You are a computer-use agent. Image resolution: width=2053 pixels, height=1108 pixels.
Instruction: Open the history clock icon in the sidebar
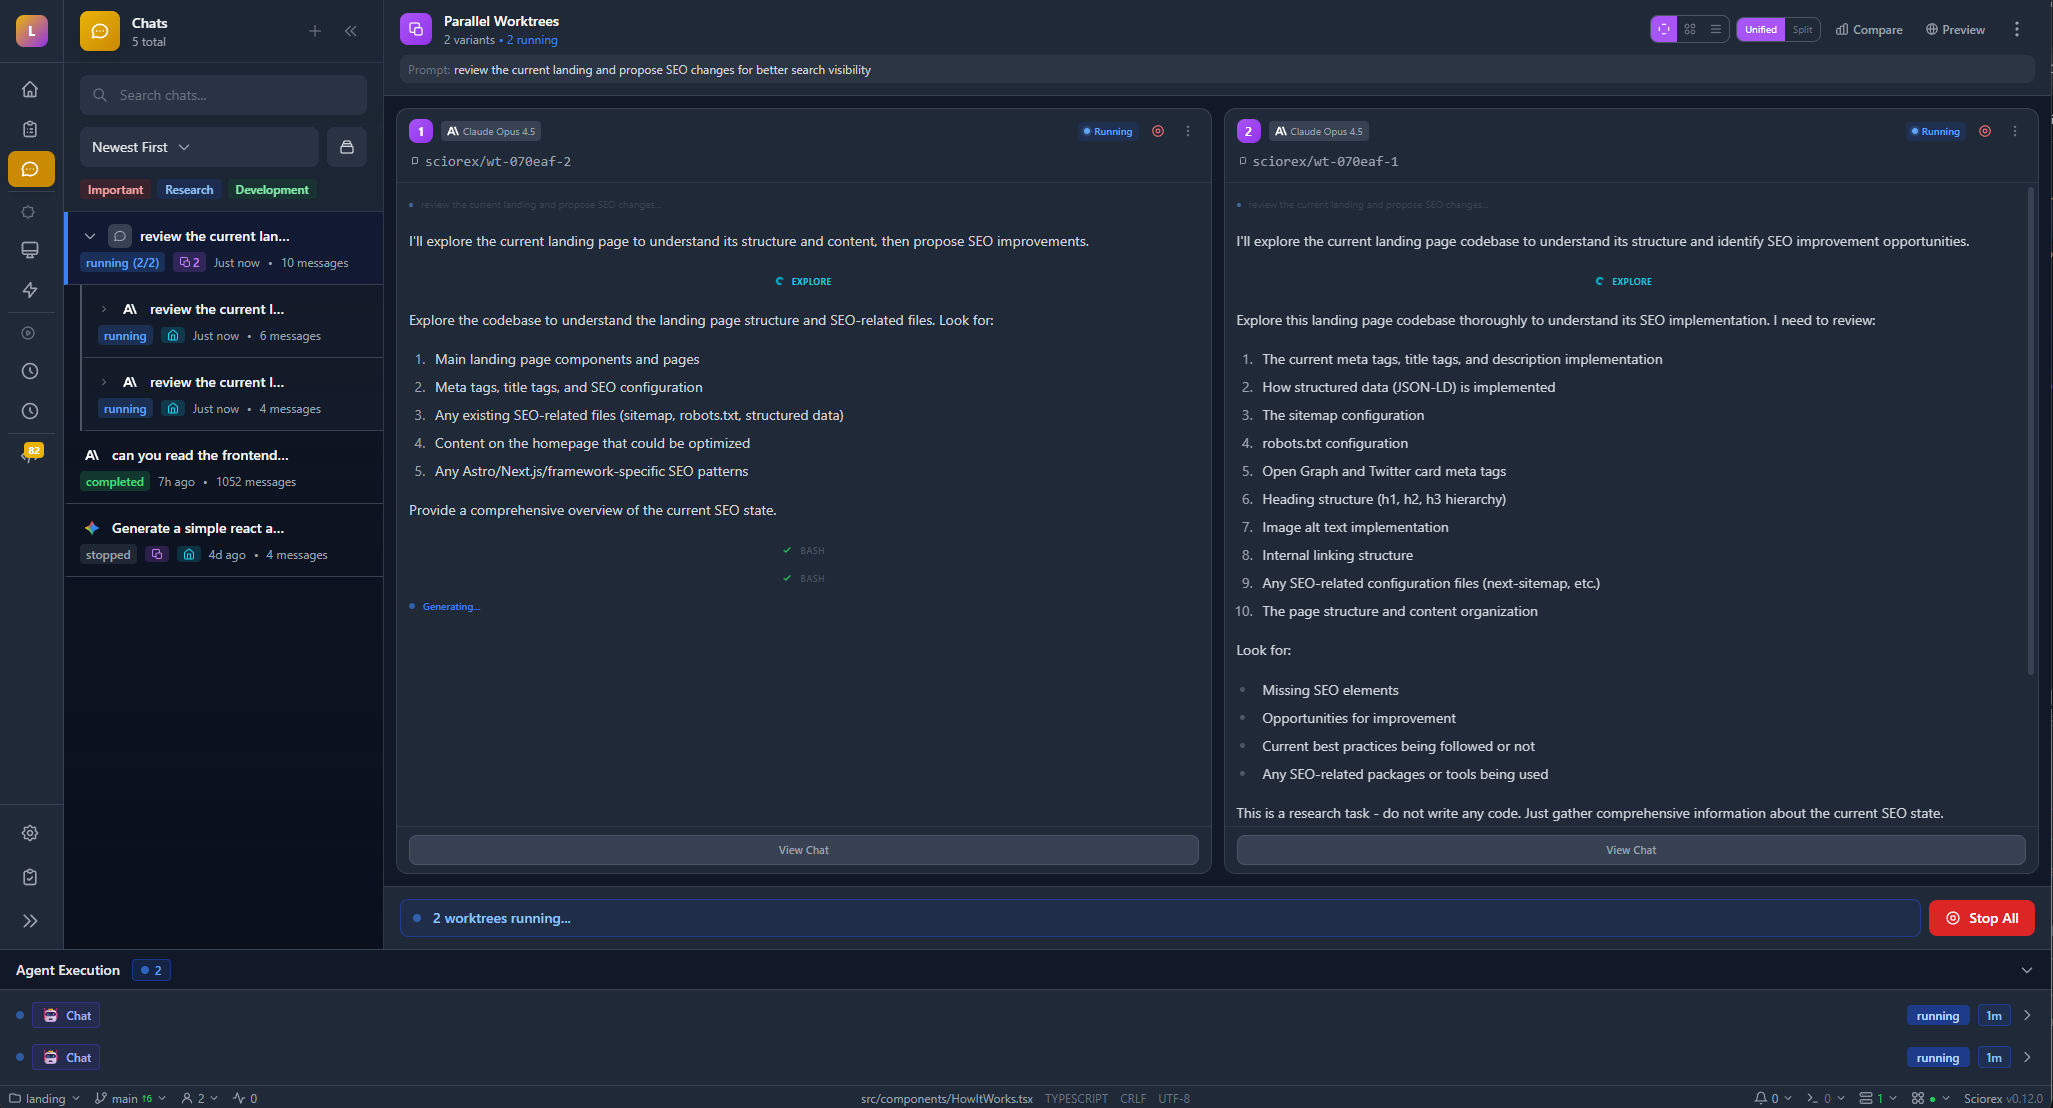[x=30, y=371]
